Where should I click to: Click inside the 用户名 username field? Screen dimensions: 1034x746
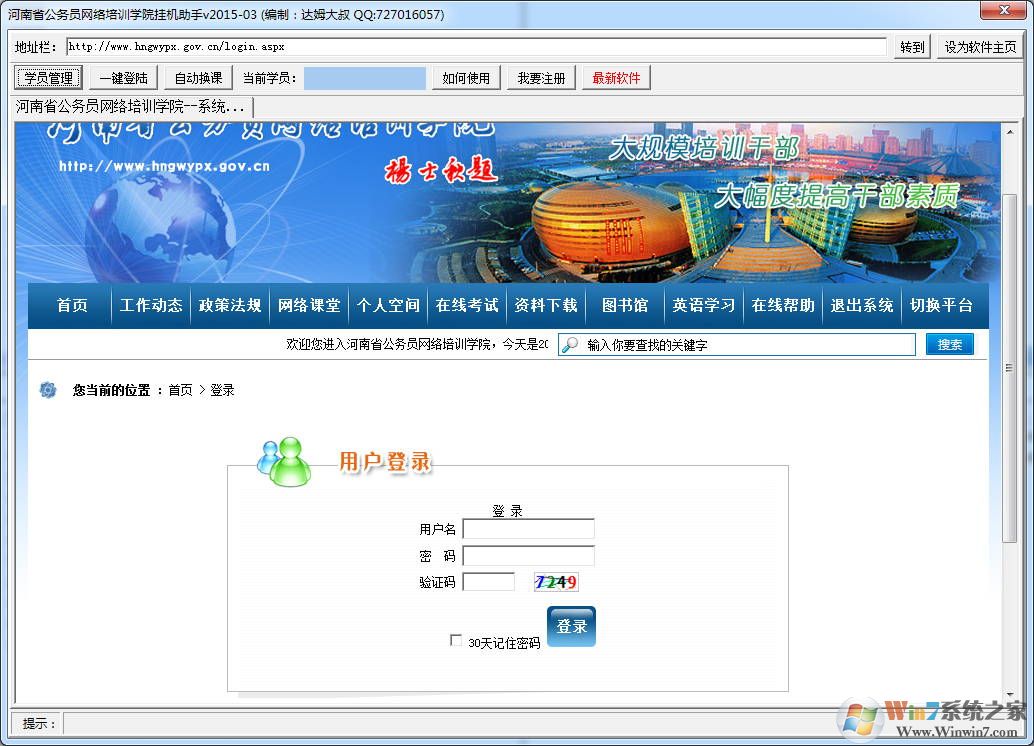(x=528, y=529)
